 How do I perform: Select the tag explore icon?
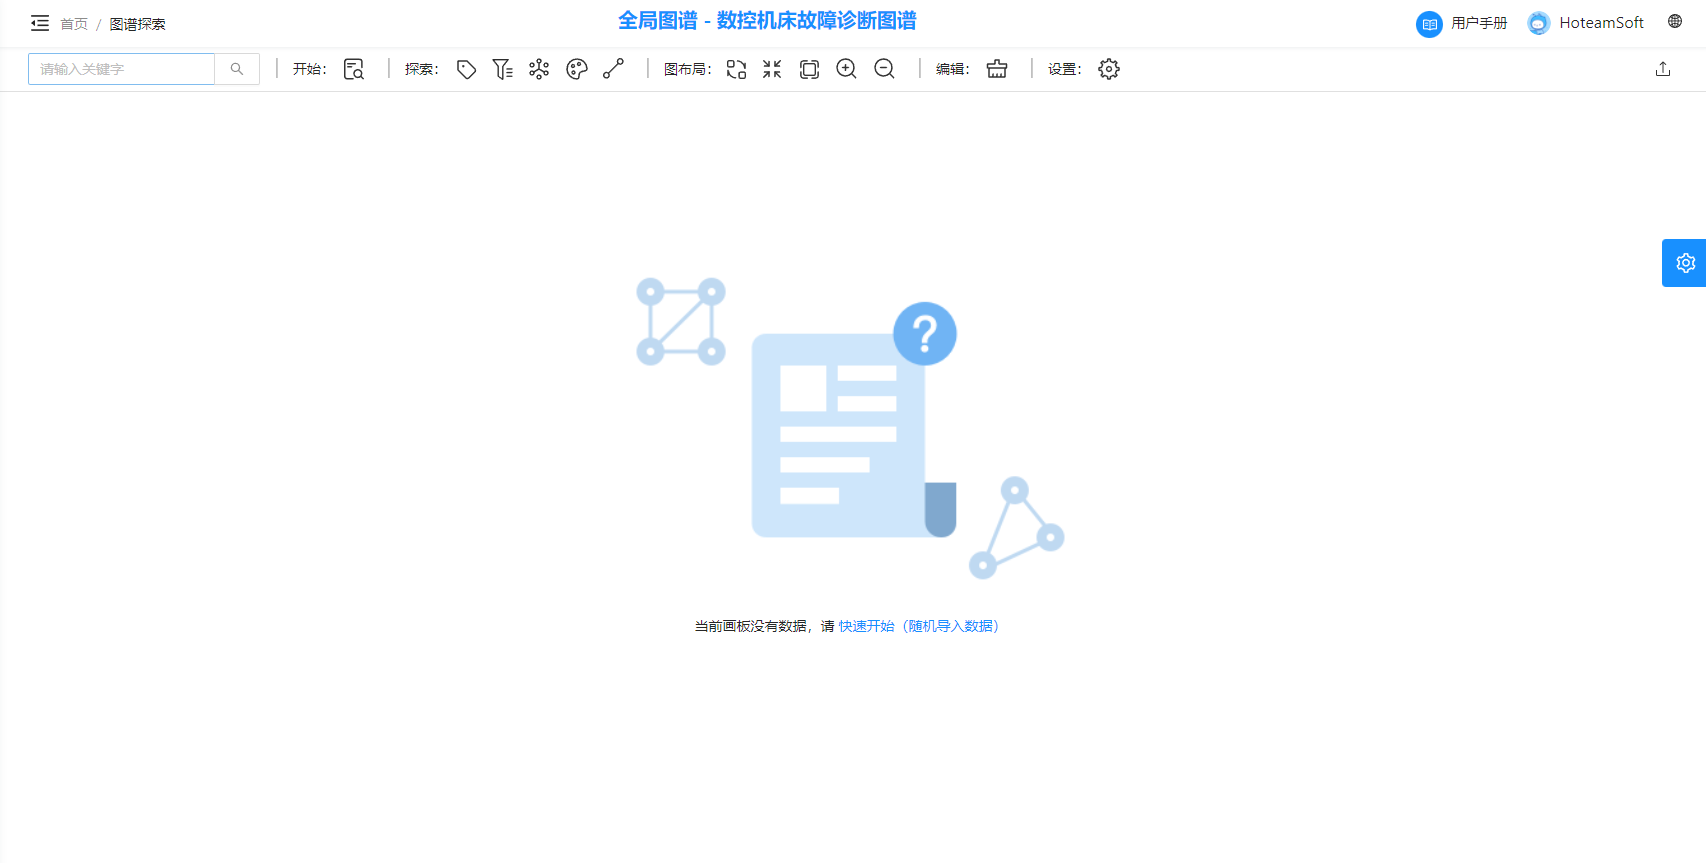tap(466, 69)
